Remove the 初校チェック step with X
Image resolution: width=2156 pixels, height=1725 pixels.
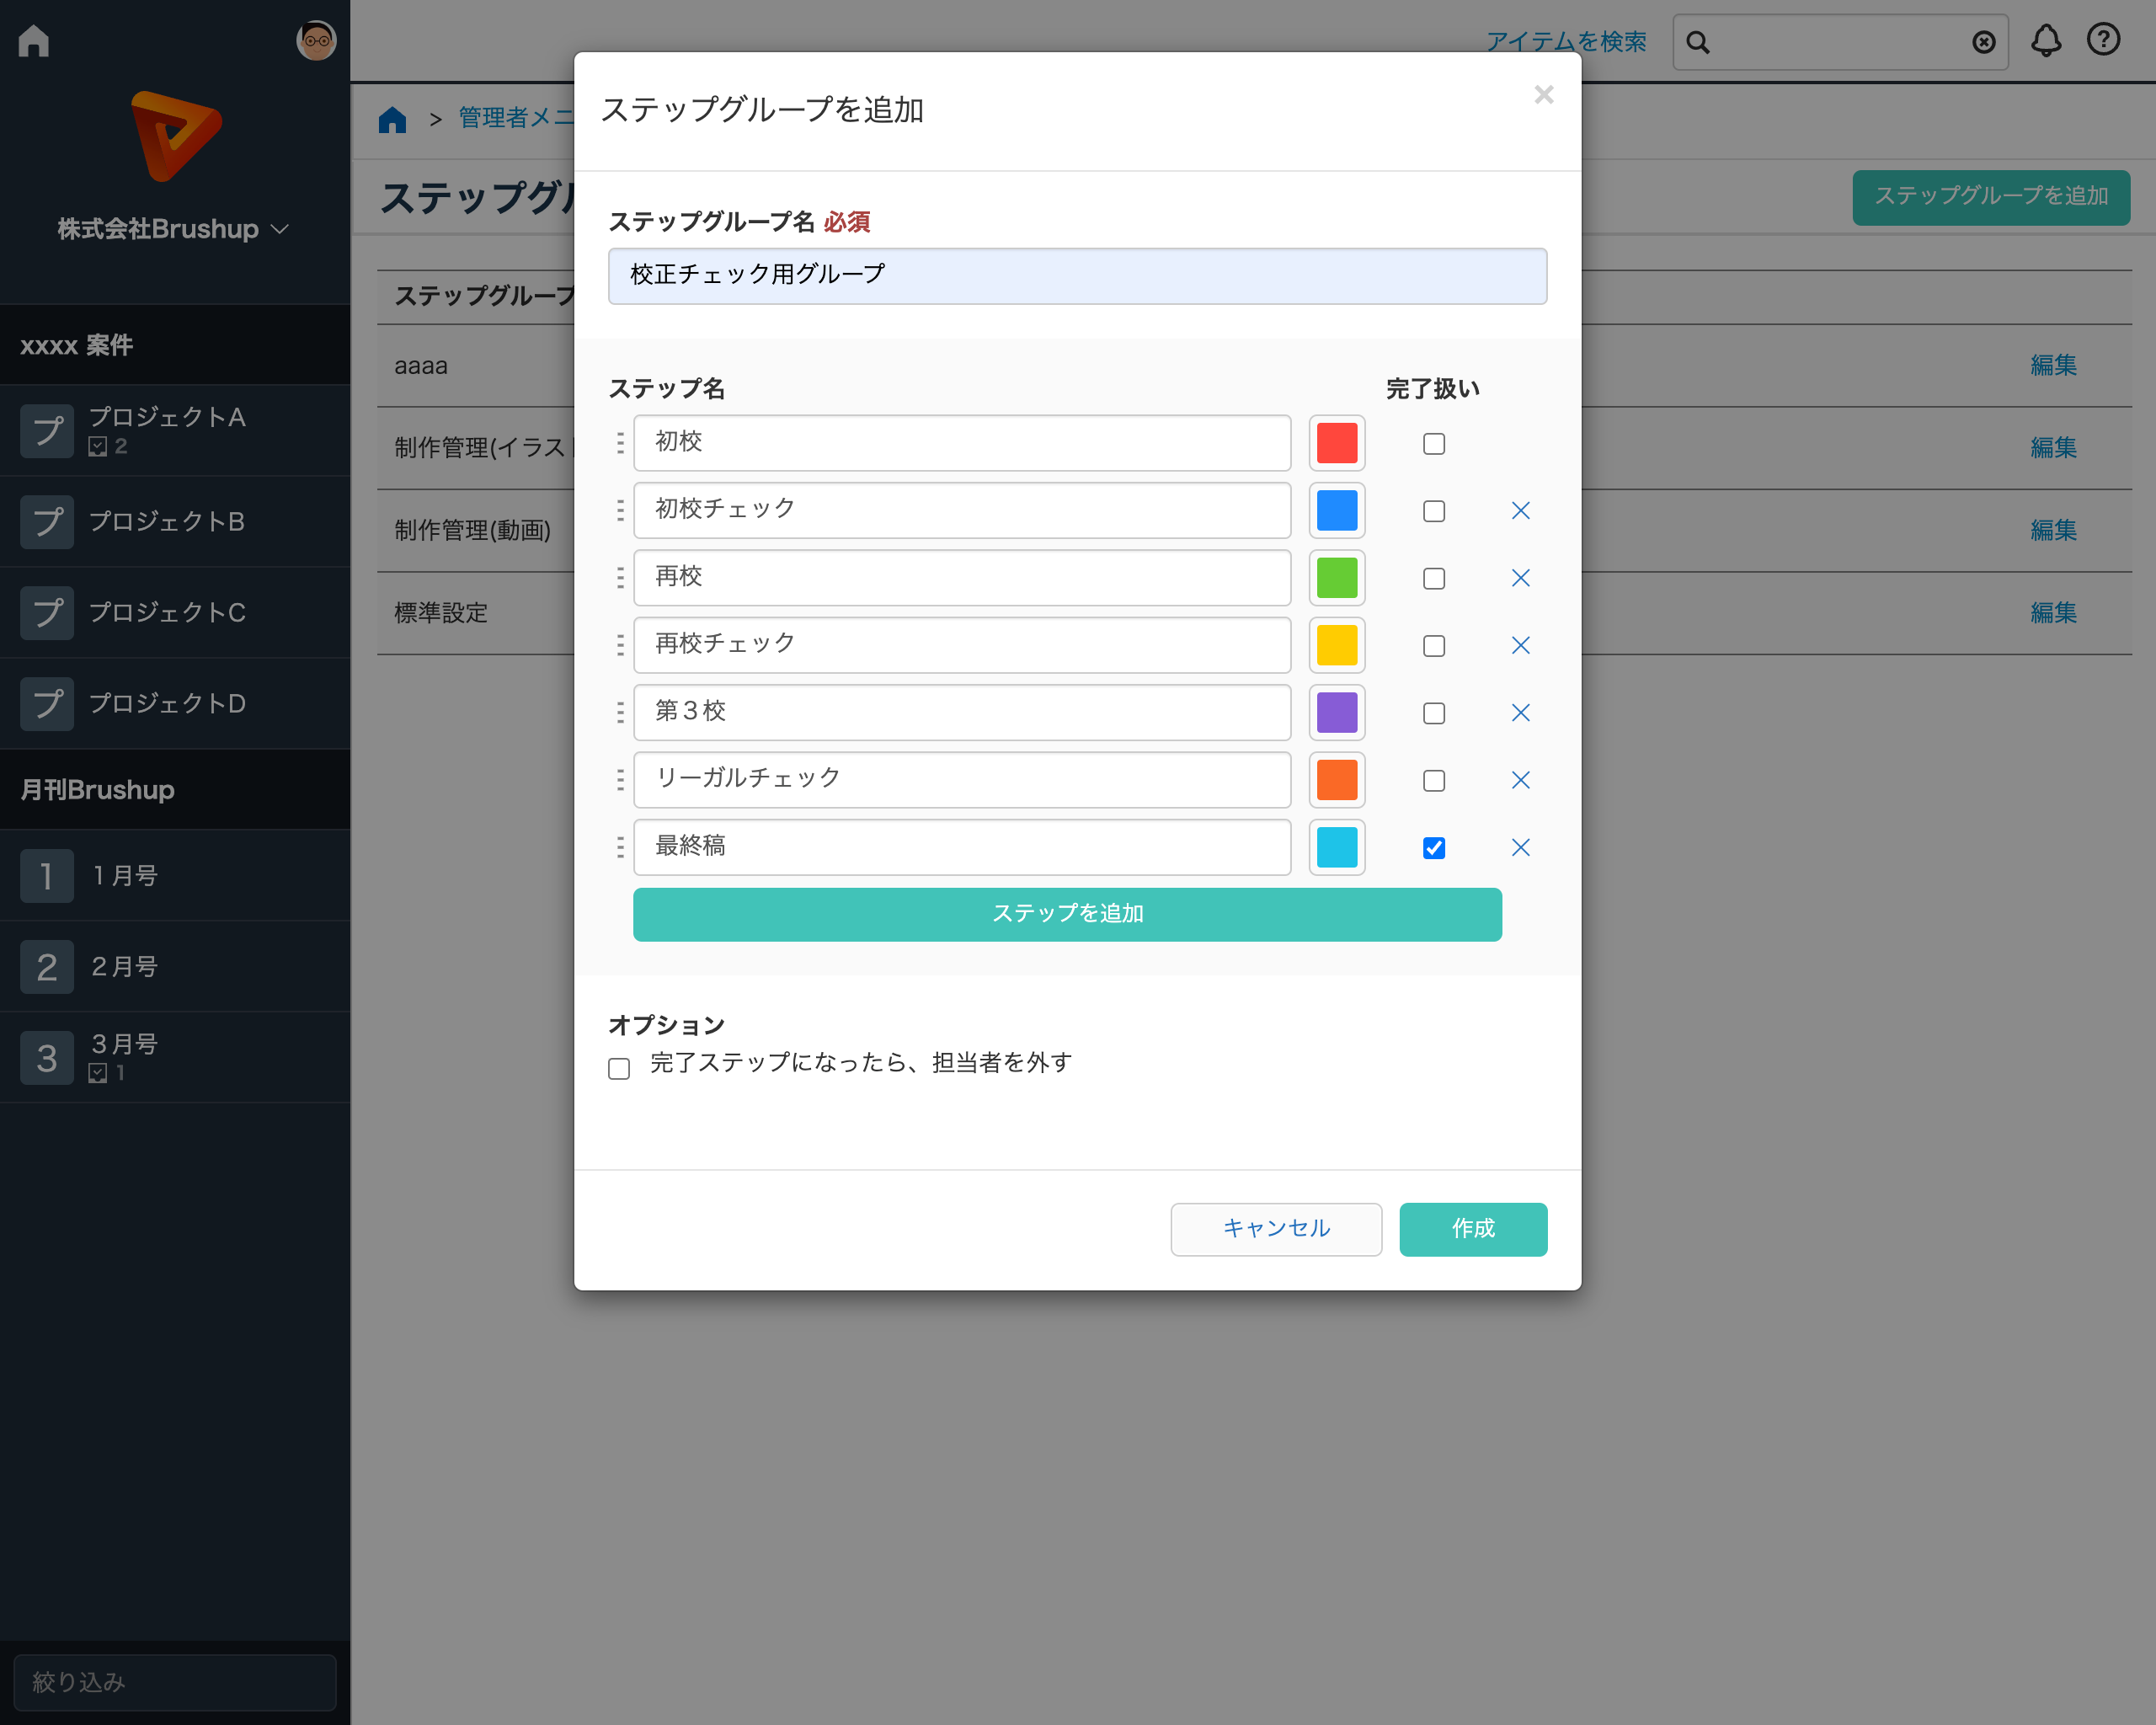pos(1520,511)
